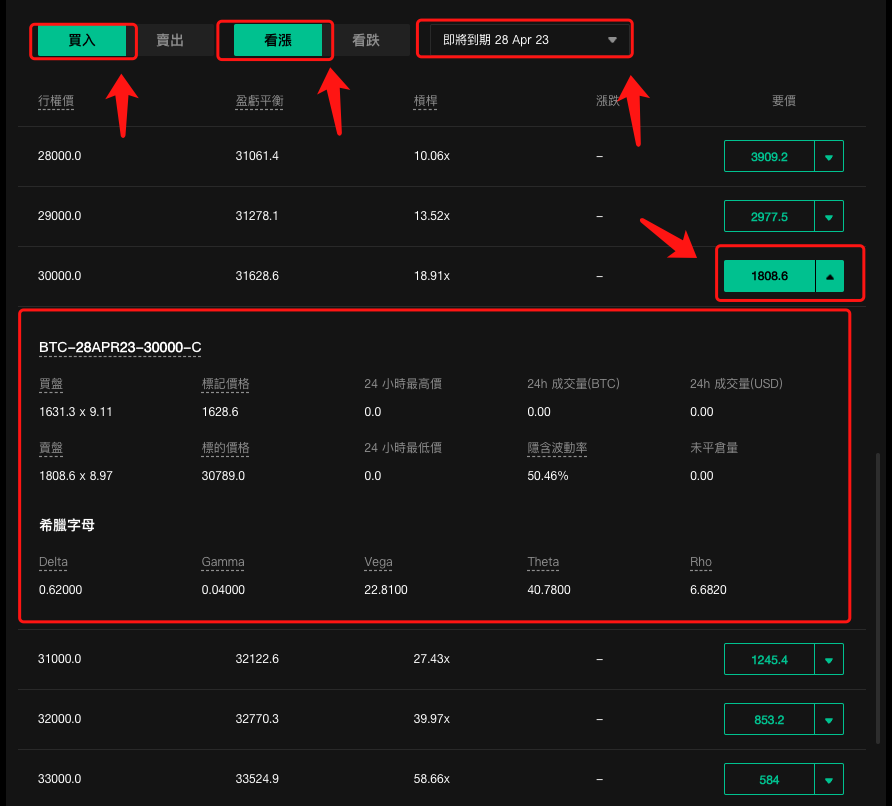Image resolution: width=892 pixels, height=806 pixels.
Task: Click highlighted ask price 1808.6
Action: [769, 276]
